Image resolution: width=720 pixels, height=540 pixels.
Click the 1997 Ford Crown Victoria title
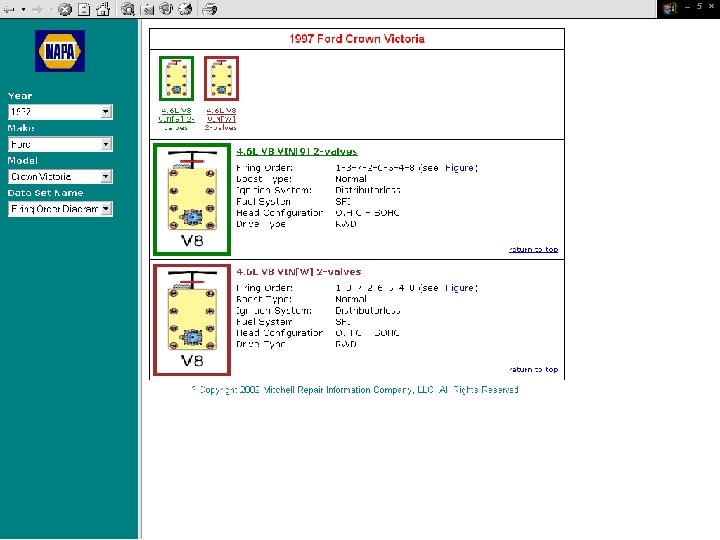click(x=357, y=39)
